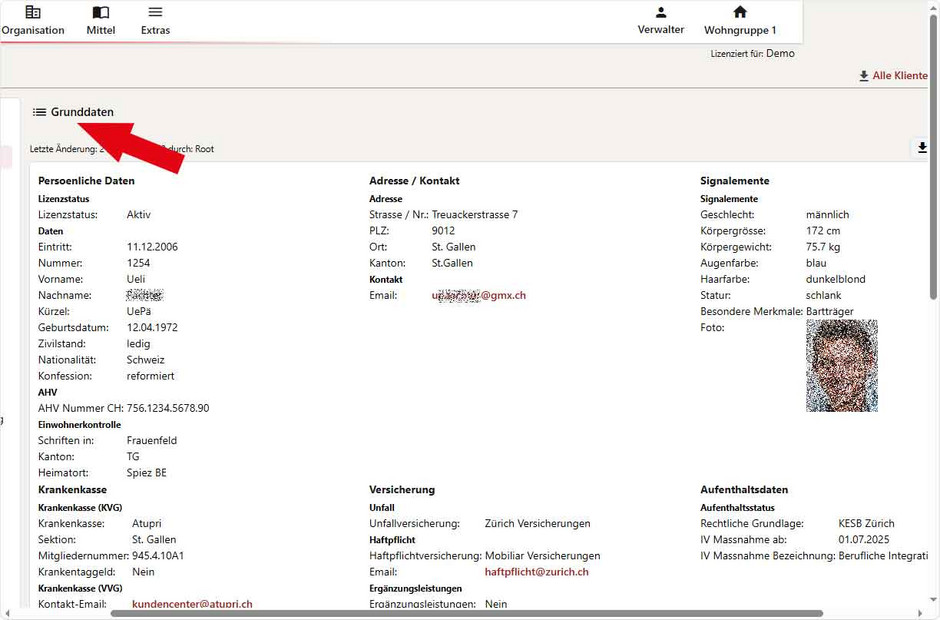Viewport: 940px width, 620px height.
Task: Expand the Versicherung section heading
Action: (402, 489)
